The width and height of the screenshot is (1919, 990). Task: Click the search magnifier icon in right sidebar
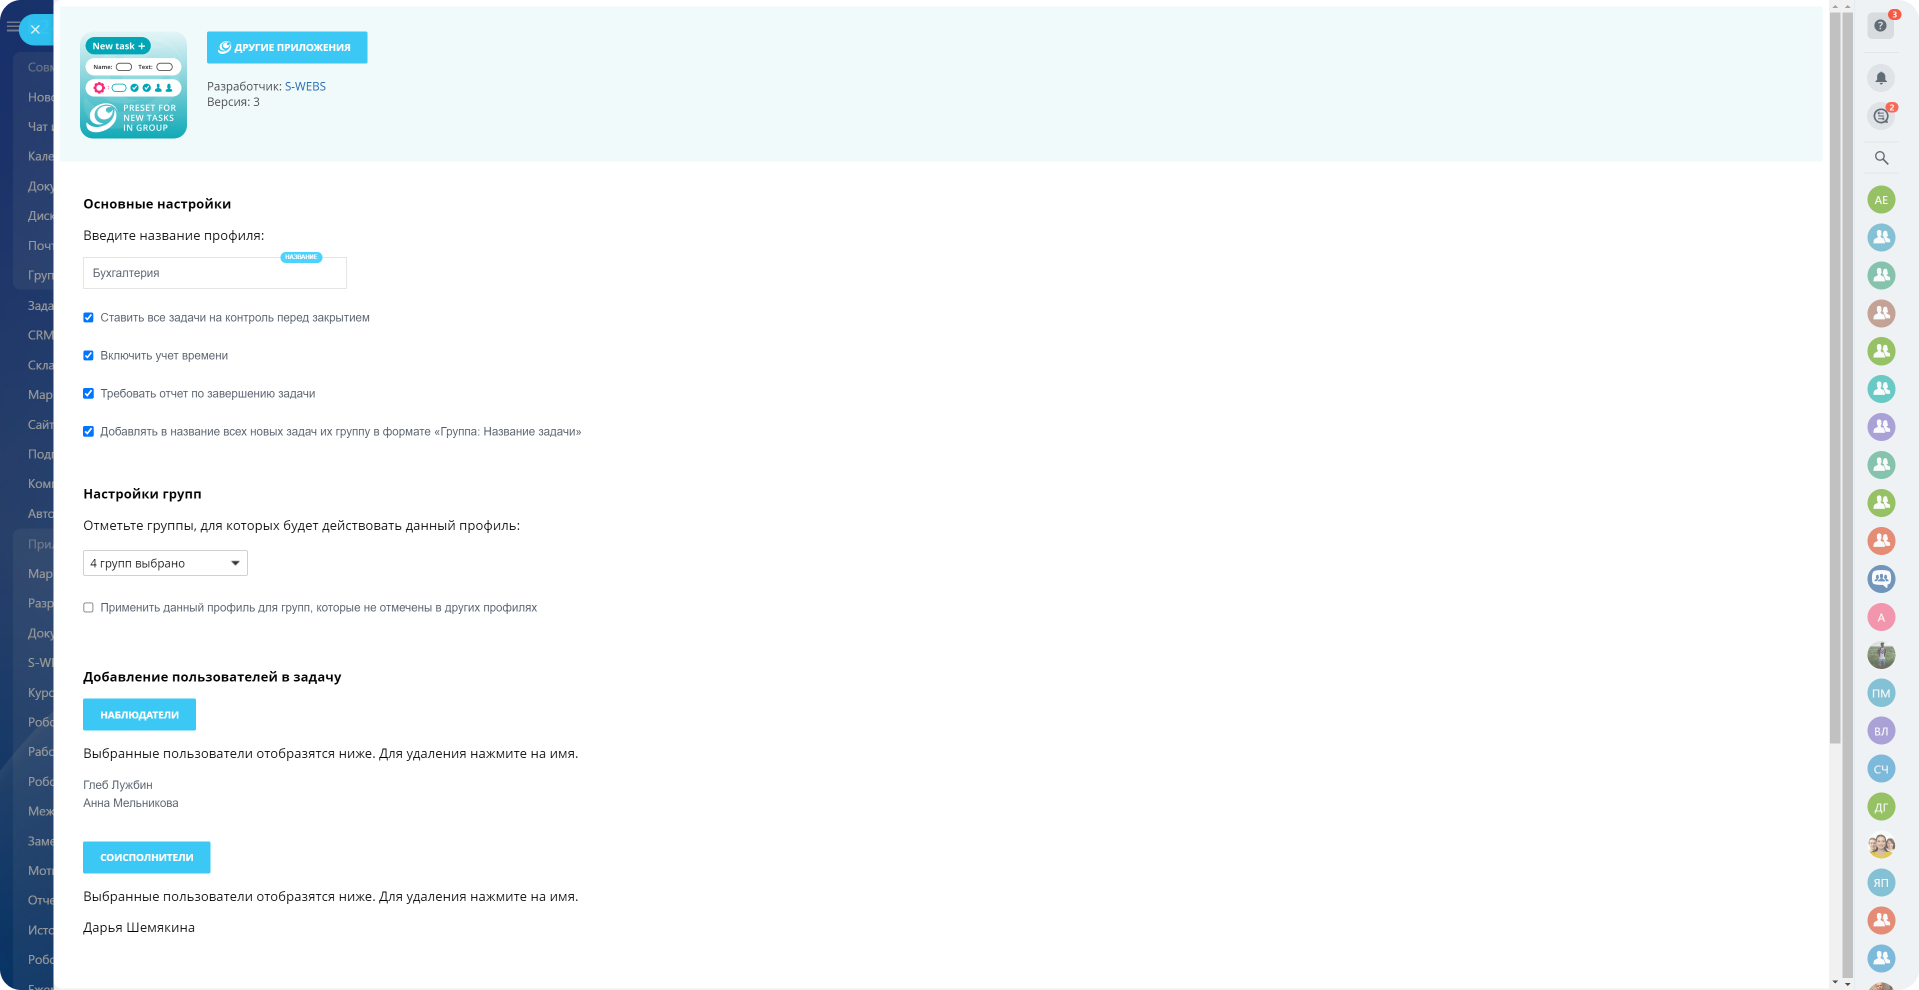pos(1881,158)
